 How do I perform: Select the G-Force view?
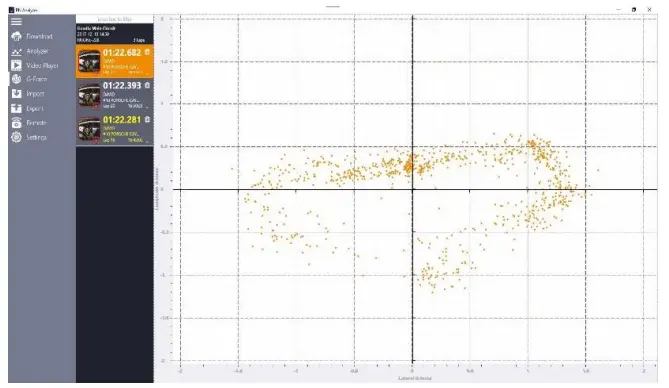pyautogui.click(x=30, y=79)
